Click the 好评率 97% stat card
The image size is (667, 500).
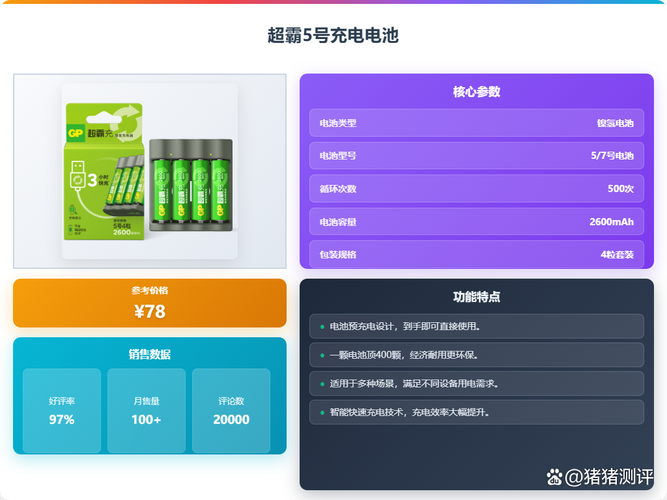click(62, 410)
